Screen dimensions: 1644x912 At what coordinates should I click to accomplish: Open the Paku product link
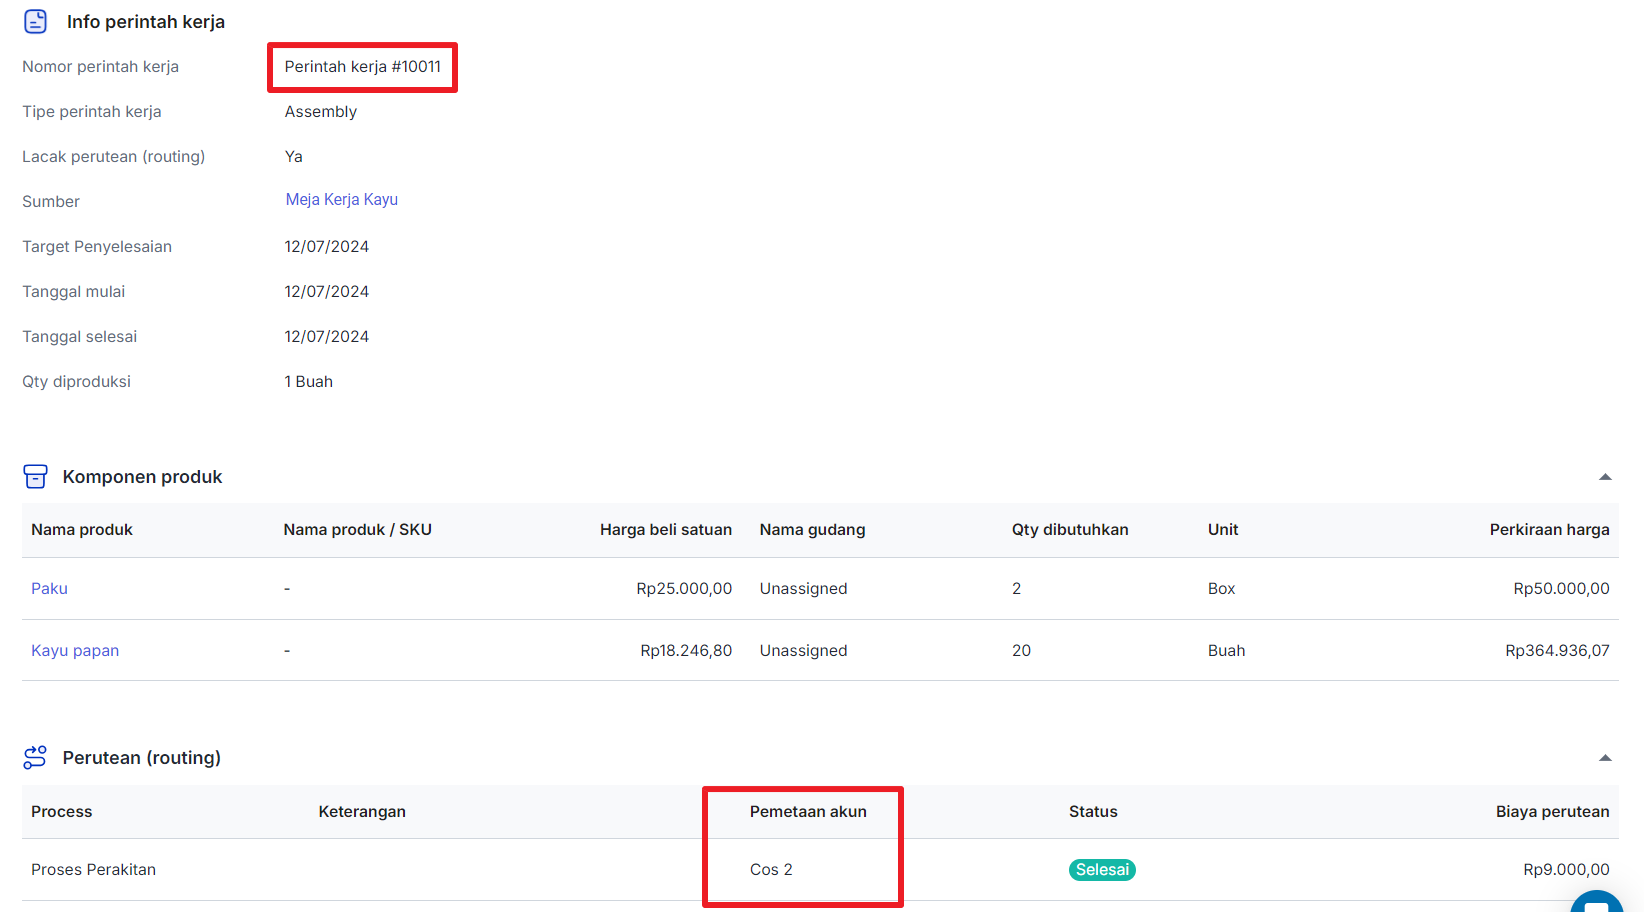(49, 589)
